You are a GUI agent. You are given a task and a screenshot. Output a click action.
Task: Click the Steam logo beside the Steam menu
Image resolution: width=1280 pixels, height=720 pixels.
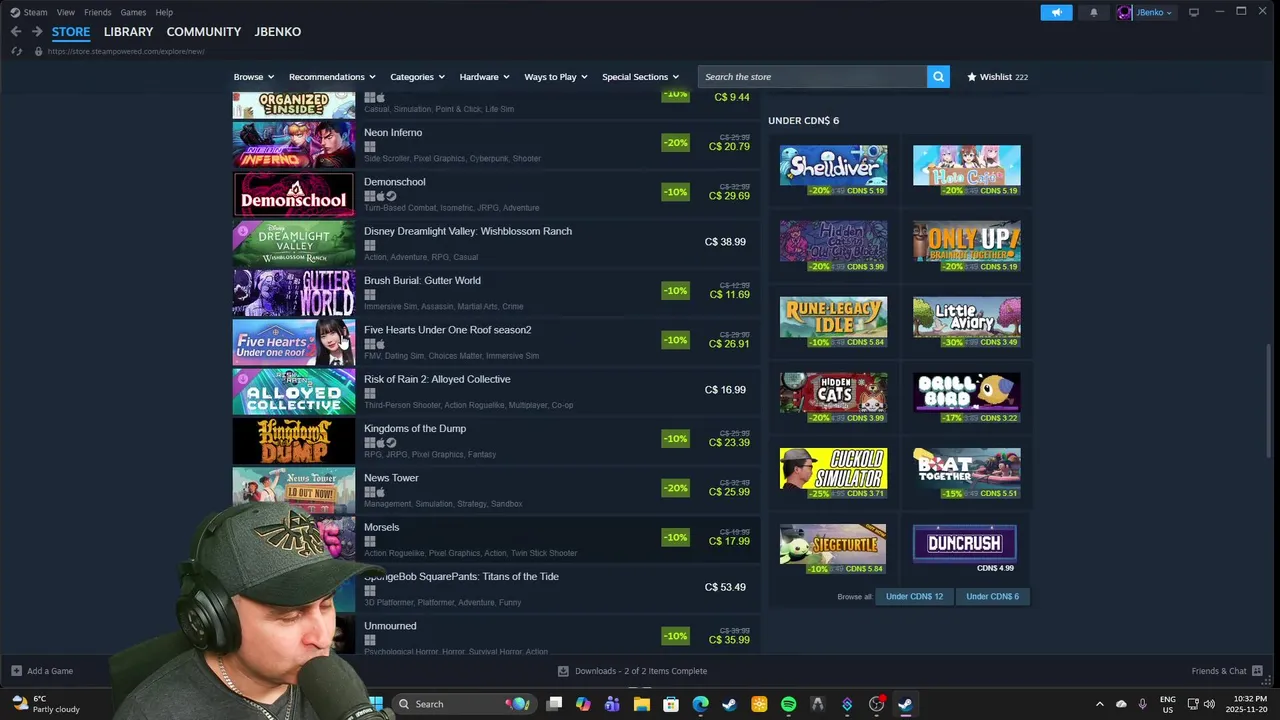click(x=14, y=12)
